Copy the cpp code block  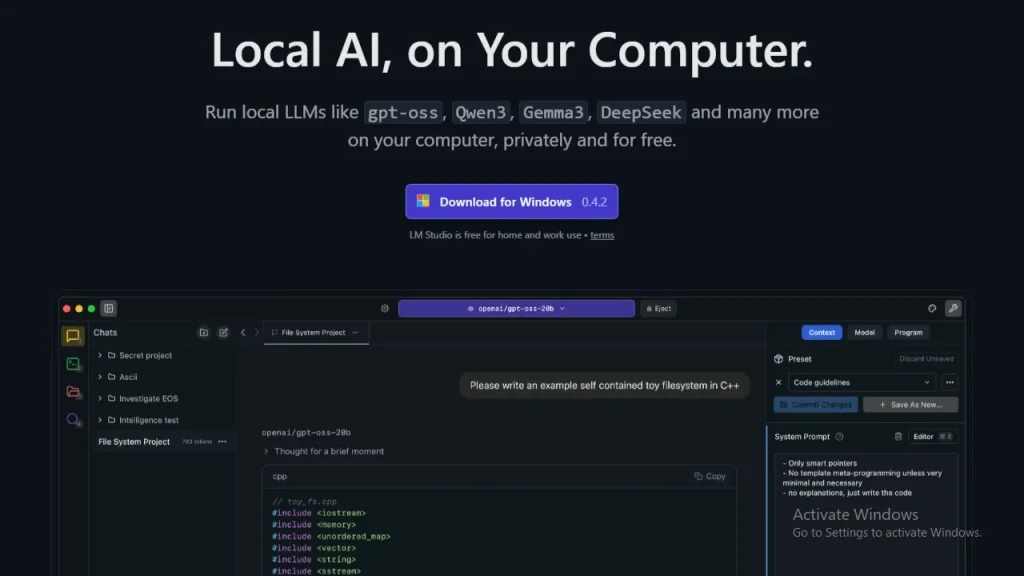coord(710,476)
